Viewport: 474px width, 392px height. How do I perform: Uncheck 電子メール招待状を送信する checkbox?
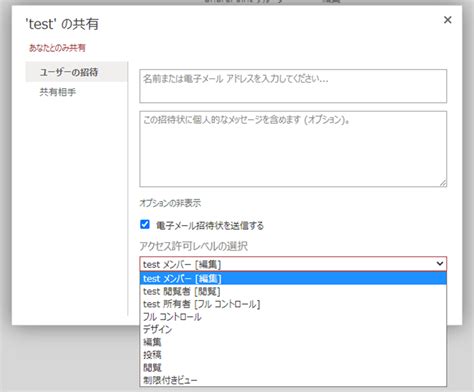pos(145,224)
